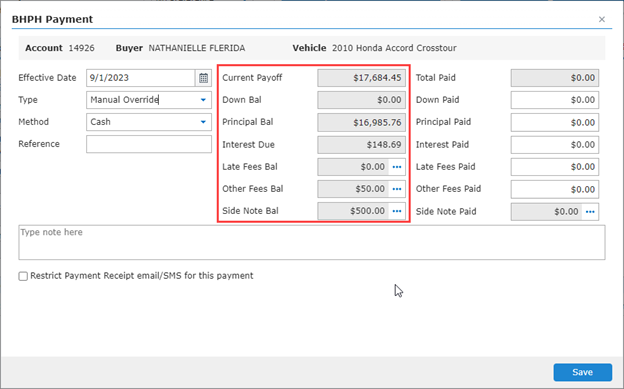Image resolution: width=624 pixels, height=389 pixels.
Task: Edit the Late Fees Paid amount
Action: click(555, 167)
